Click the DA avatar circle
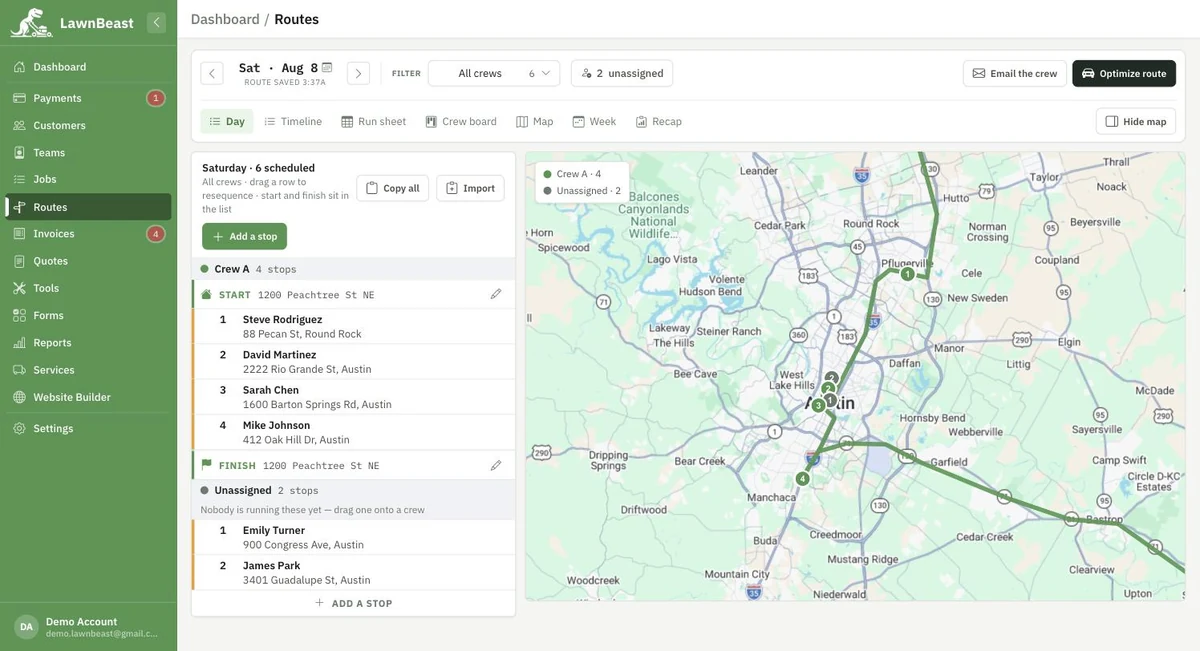1200x651 pixels. pyautogui.click(x=26, y=627)
